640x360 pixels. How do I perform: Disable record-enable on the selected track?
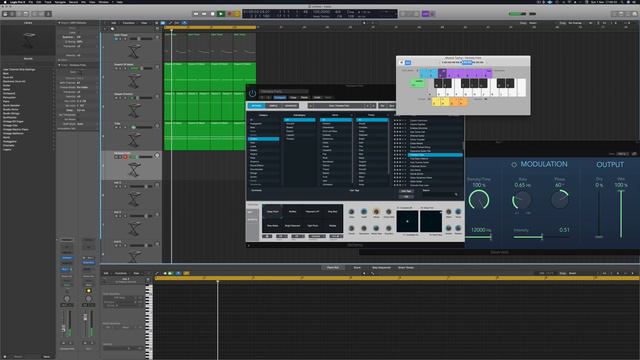(125, 157)
